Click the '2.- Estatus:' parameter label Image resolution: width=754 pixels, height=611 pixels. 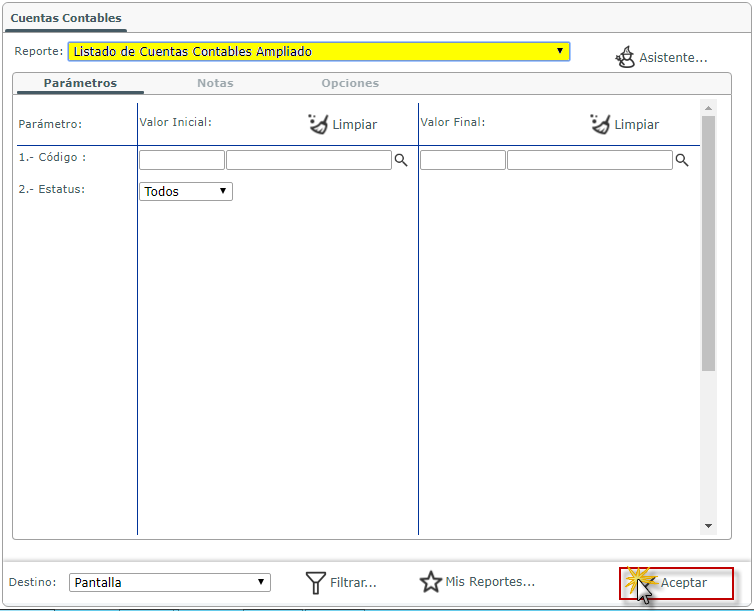(51, 189)
